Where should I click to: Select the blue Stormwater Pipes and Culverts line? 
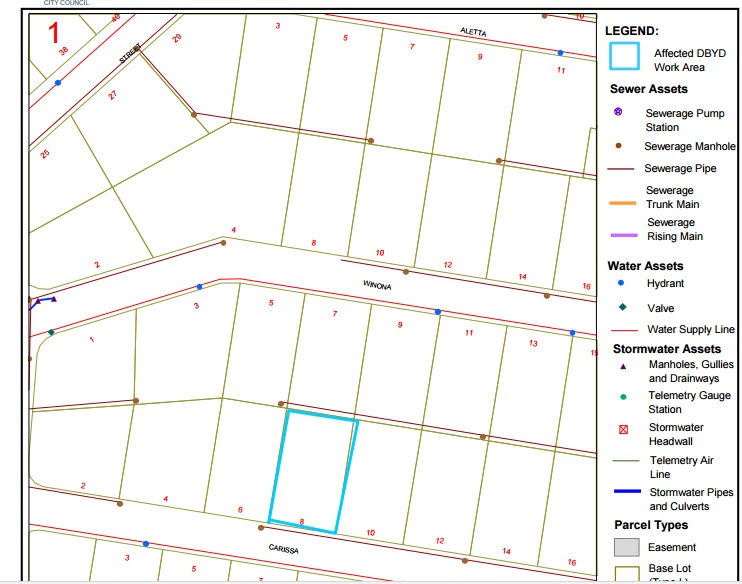(627, 491)
